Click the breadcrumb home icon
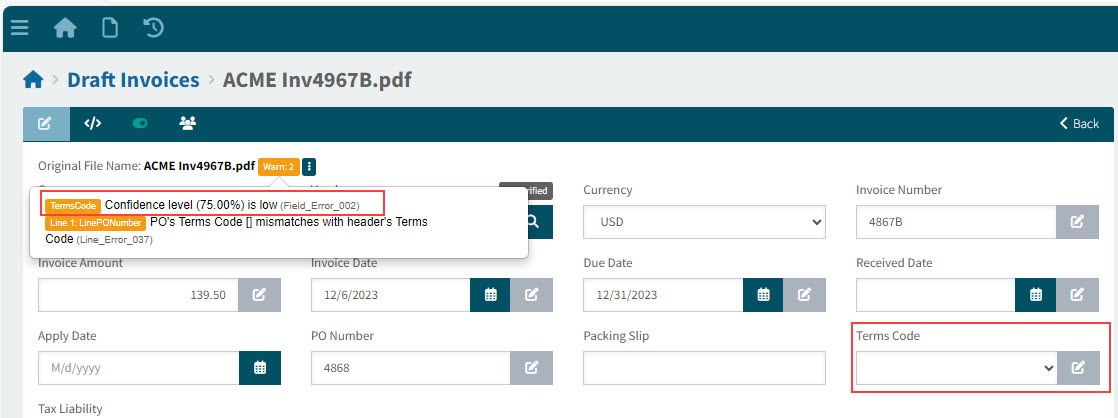 (33, 80)
